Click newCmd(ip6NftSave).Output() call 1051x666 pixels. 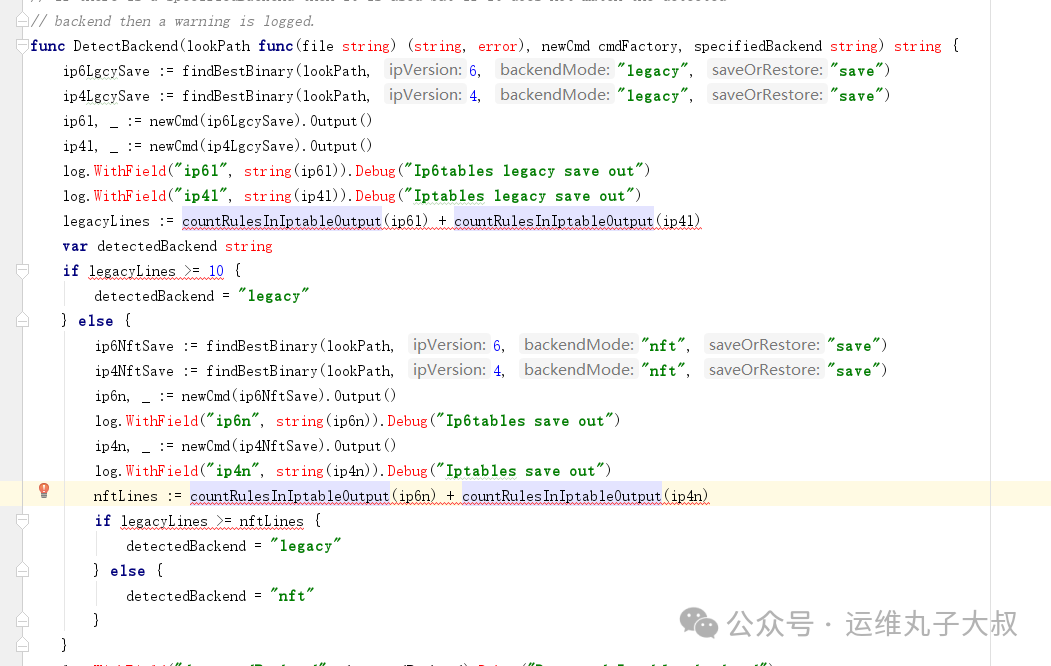(289, 396)
